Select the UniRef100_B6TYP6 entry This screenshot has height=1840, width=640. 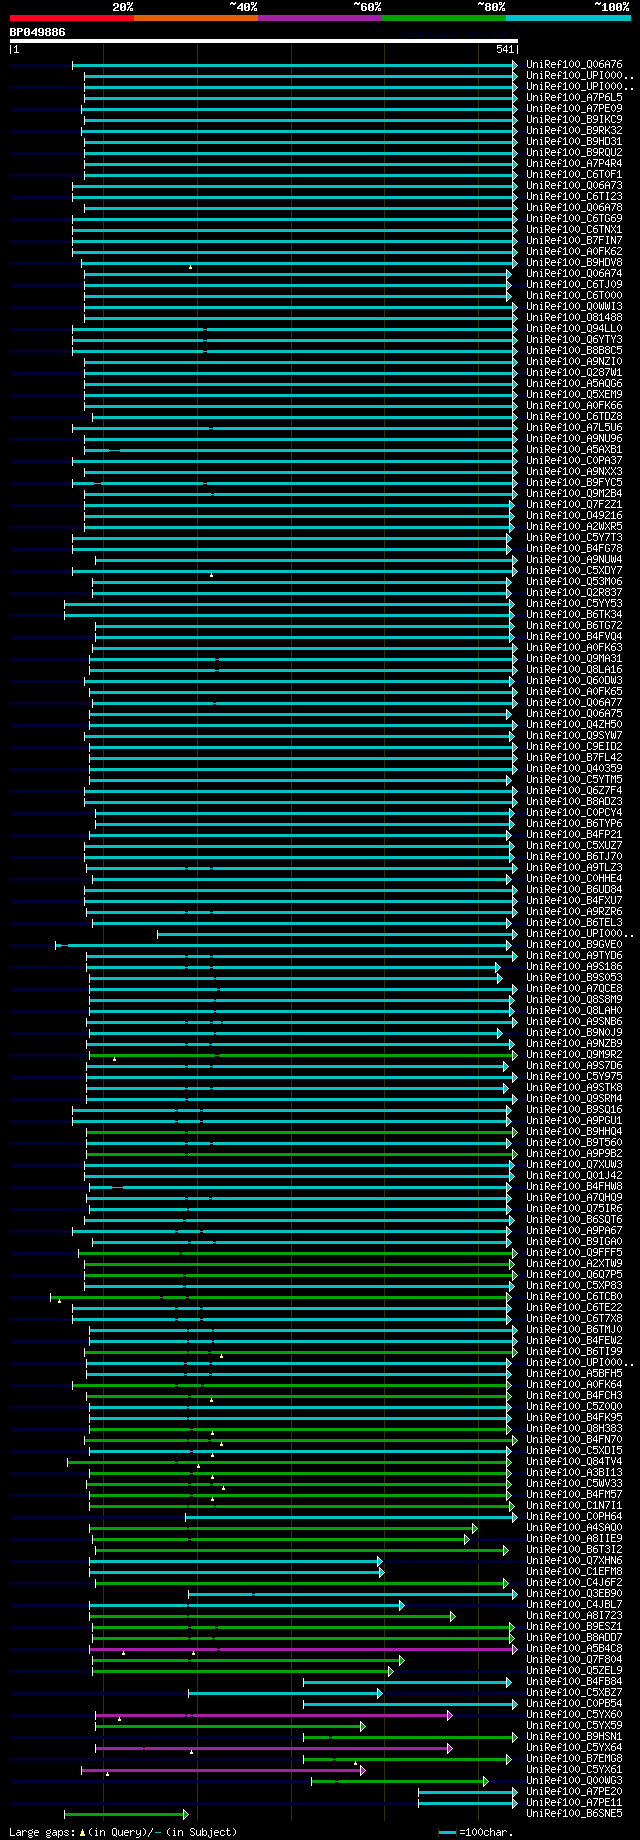click(x=574, y=824)
